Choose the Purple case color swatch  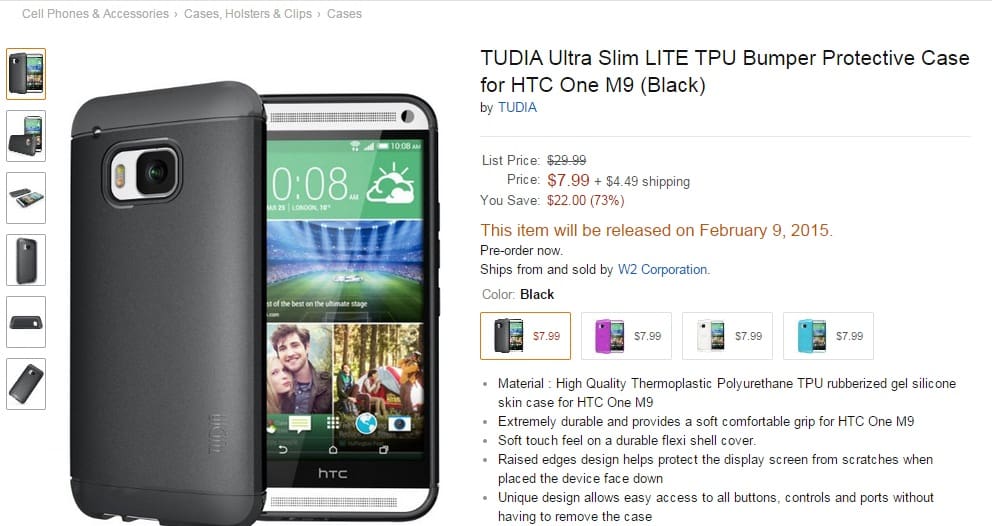(x=626, y=336)
